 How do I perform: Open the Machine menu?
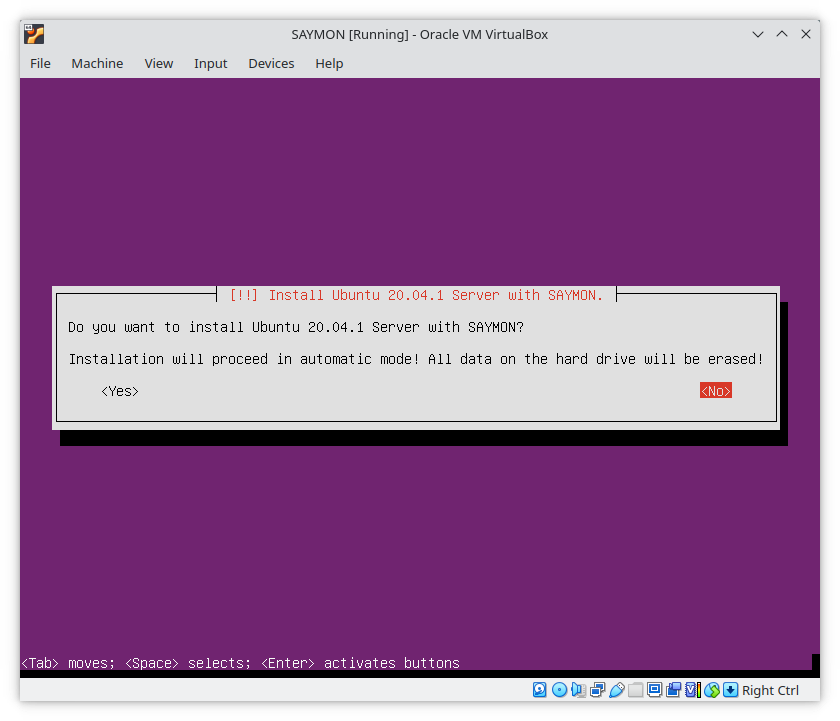click(97, 63)
